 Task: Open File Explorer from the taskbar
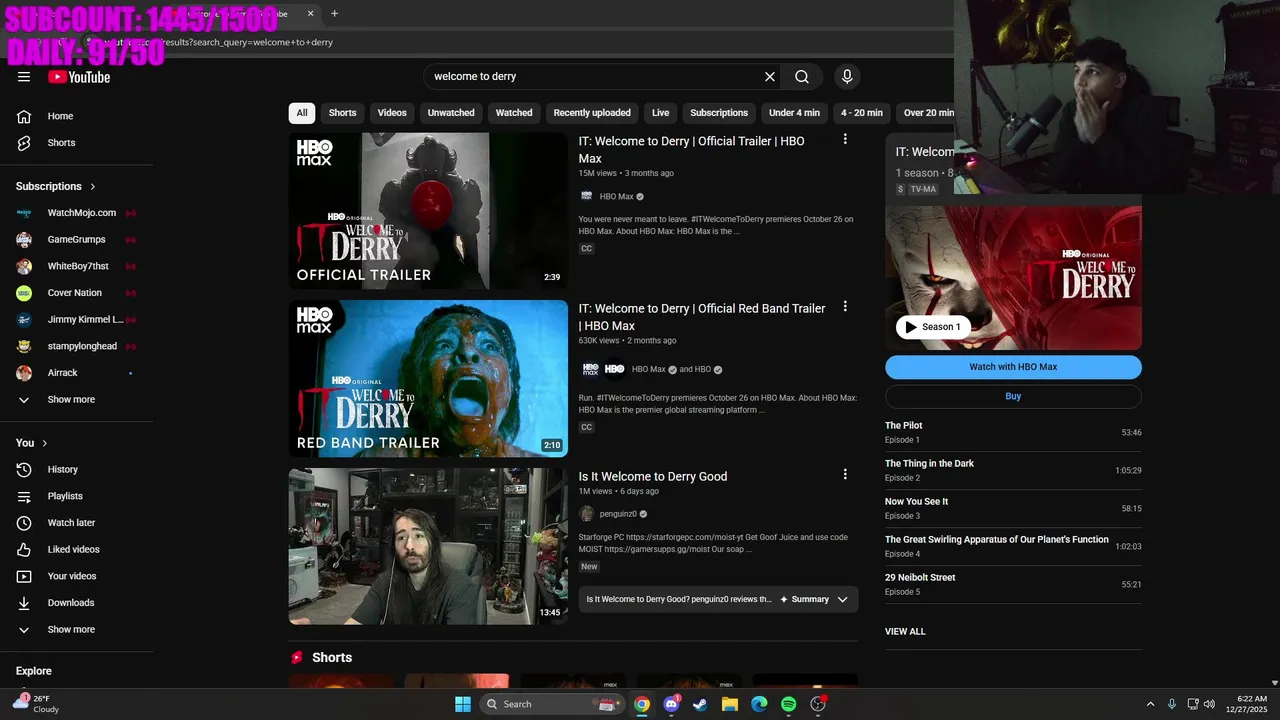point(729,704)
